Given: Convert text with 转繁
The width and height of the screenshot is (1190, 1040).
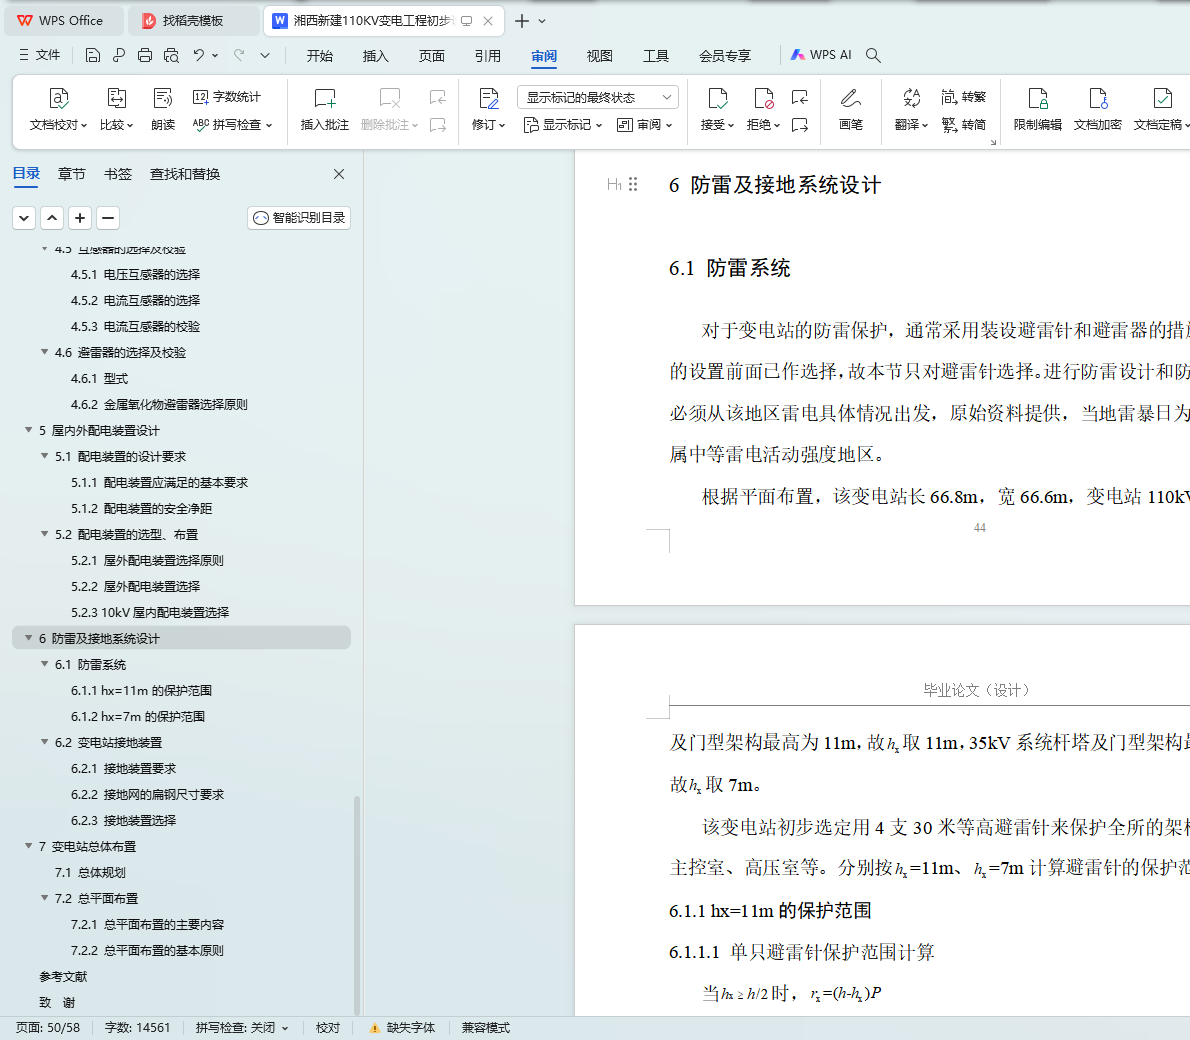Looking at the screenshot, I should (963, 96).
